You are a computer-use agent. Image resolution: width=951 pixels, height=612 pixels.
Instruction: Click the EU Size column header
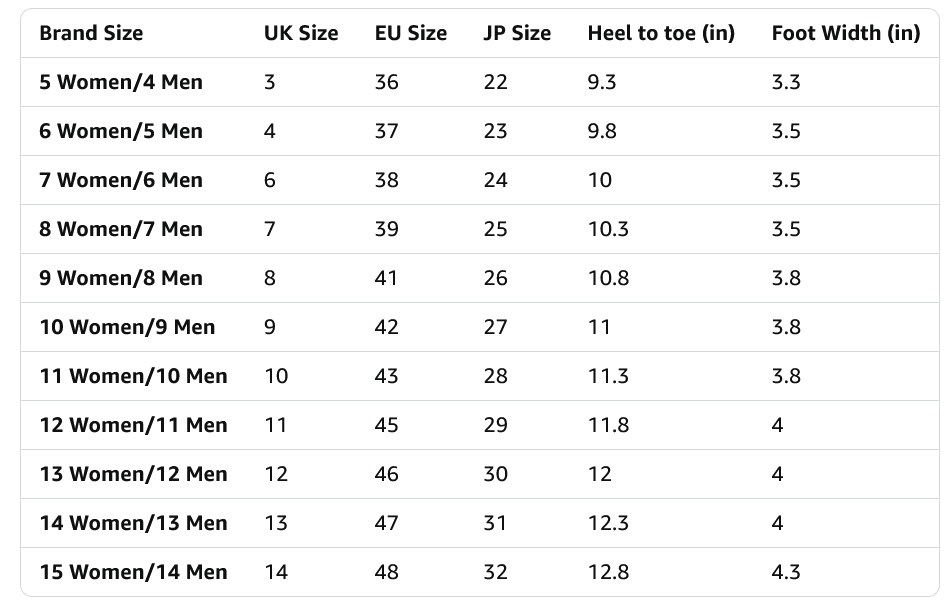(411, 33)
